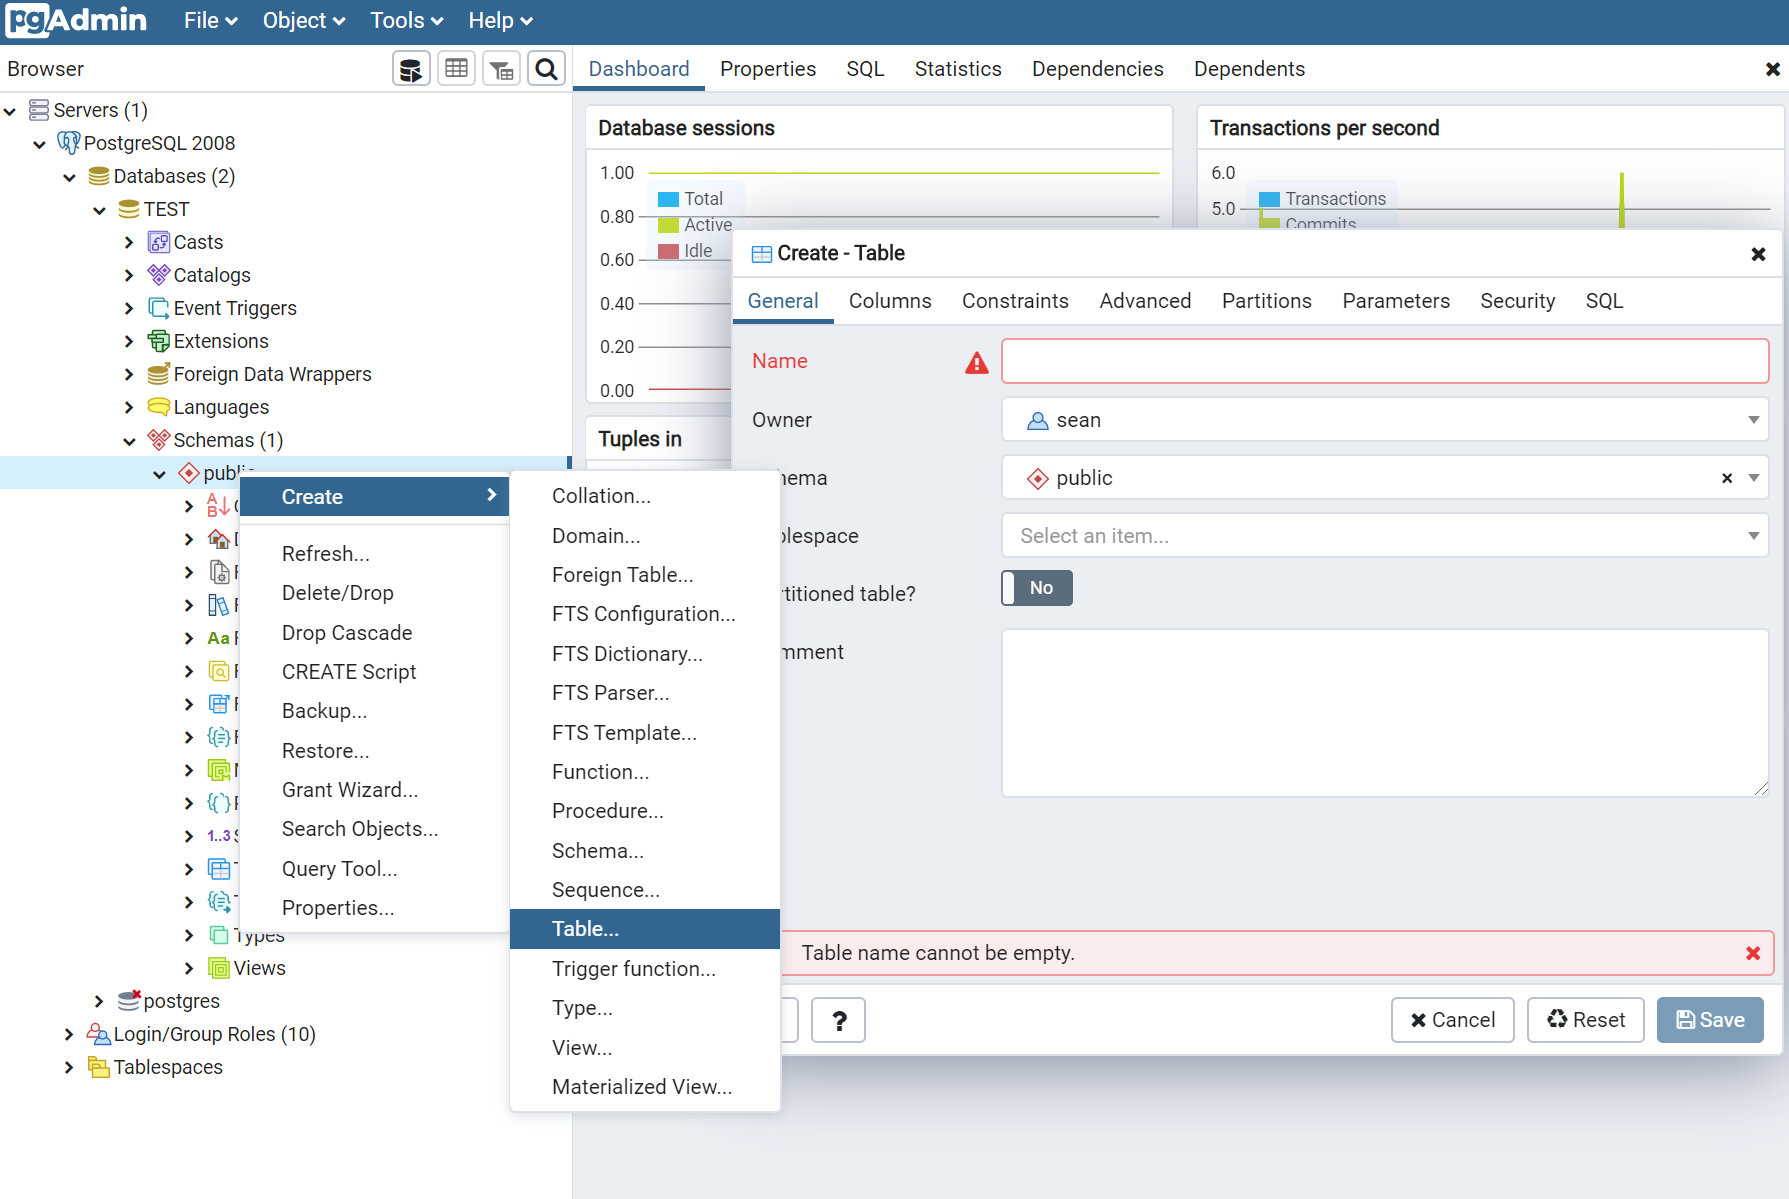The width and height of the screenshot is (1789, 1199).
Task: Click the Foreign Data Wrappers icon
Action: point(158,374)
